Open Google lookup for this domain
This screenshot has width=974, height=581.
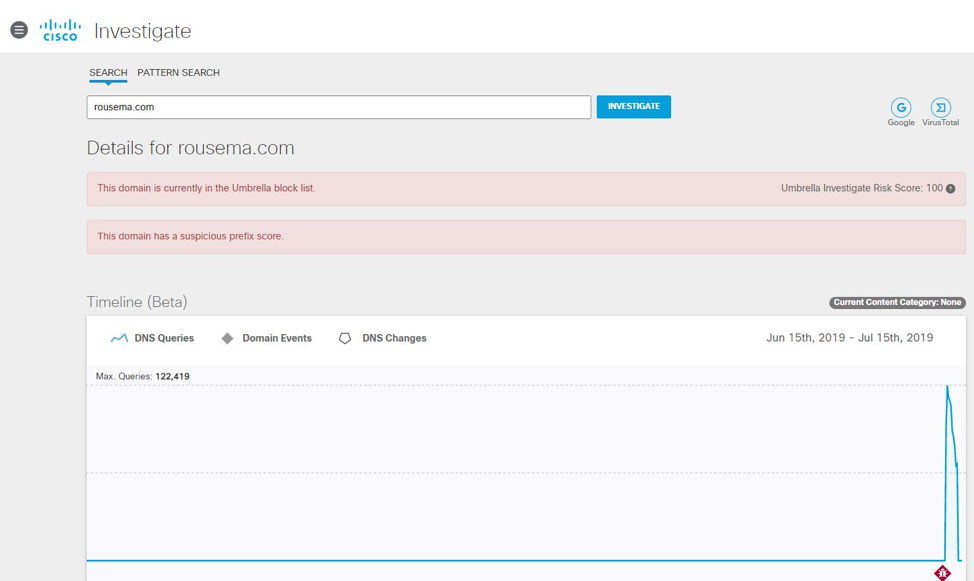[900, 108]
